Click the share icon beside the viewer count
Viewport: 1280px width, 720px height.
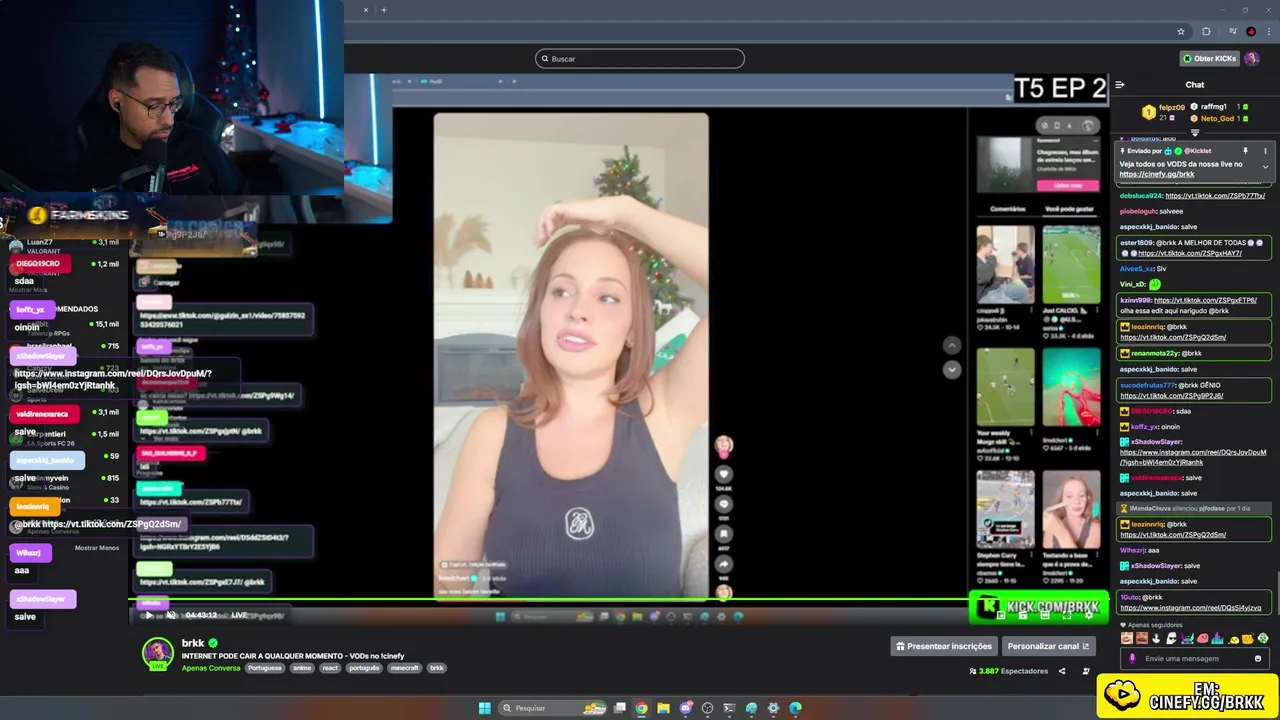coord(1062,671)
